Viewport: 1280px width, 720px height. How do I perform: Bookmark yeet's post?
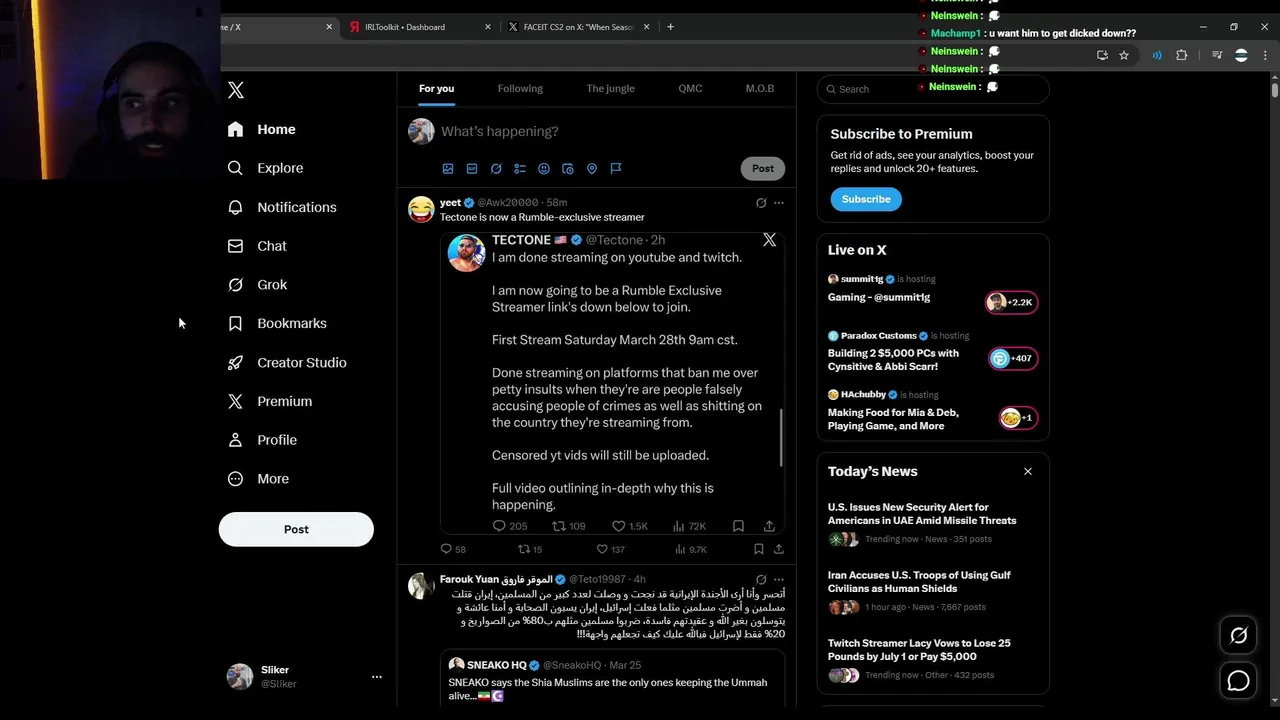click(x=759, y=549)
